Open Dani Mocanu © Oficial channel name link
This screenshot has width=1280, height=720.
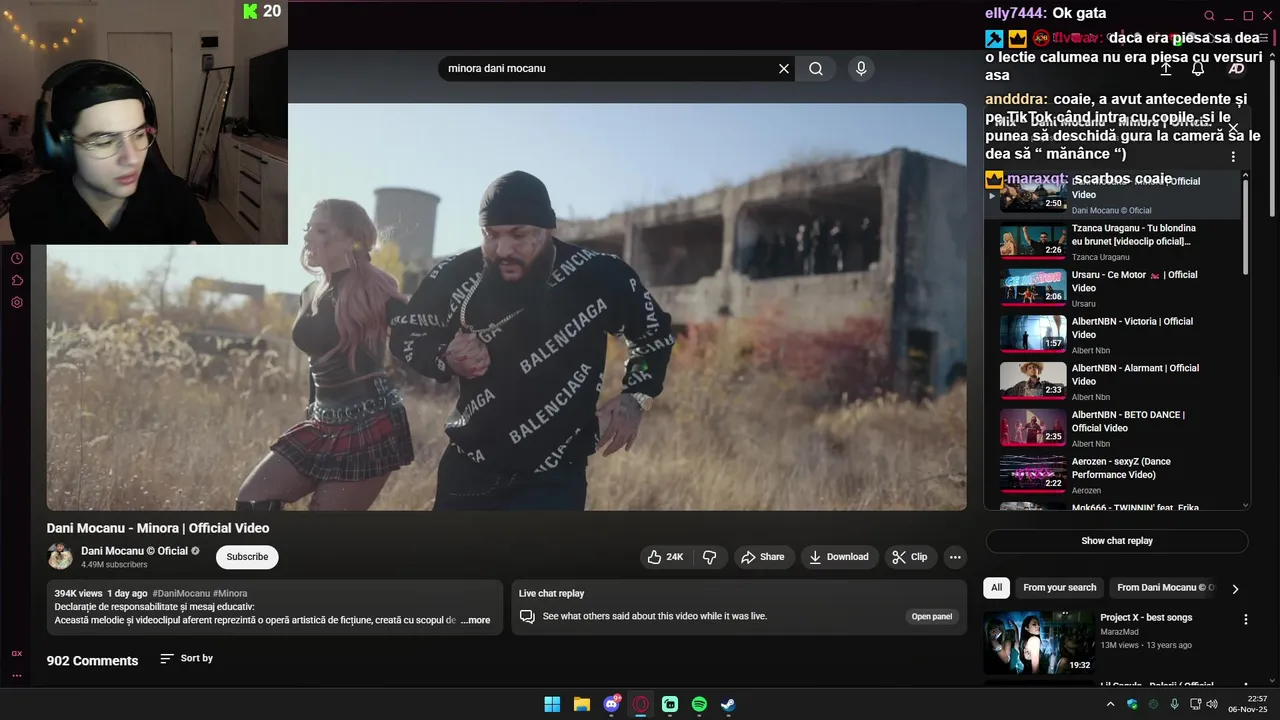pyautogui.click(x=134, y=551)
